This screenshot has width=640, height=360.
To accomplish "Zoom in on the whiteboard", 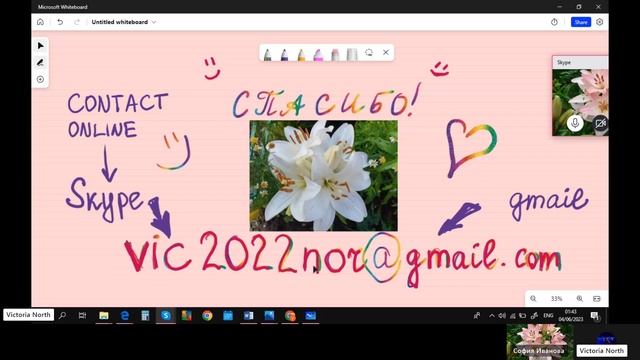I will click(580, 299).
